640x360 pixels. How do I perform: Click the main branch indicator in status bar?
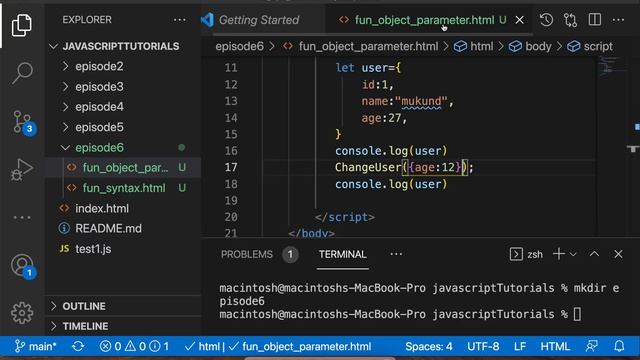[36, 347]
